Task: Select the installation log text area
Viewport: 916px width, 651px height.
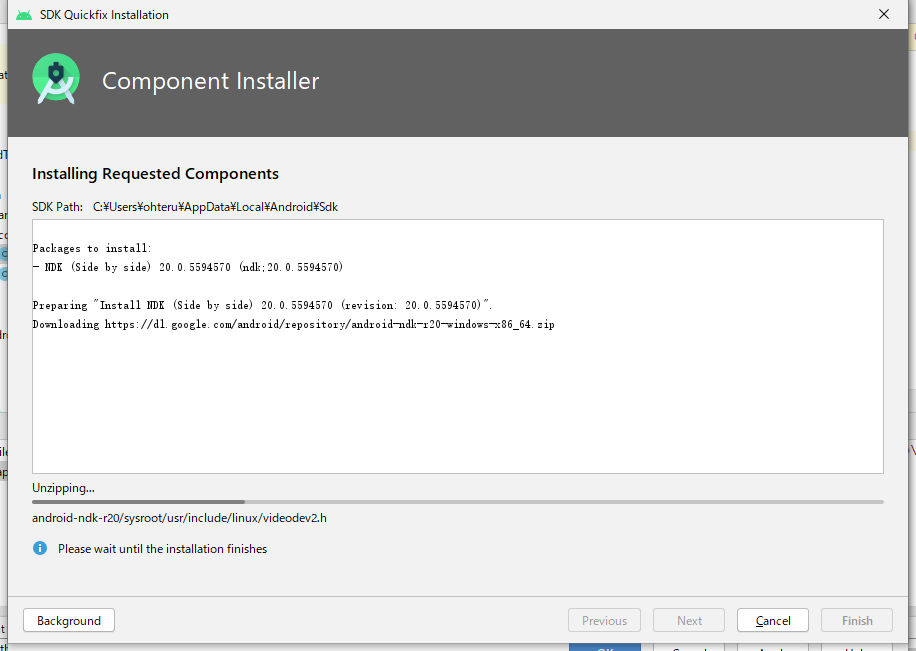Action: tap(458, 345)
